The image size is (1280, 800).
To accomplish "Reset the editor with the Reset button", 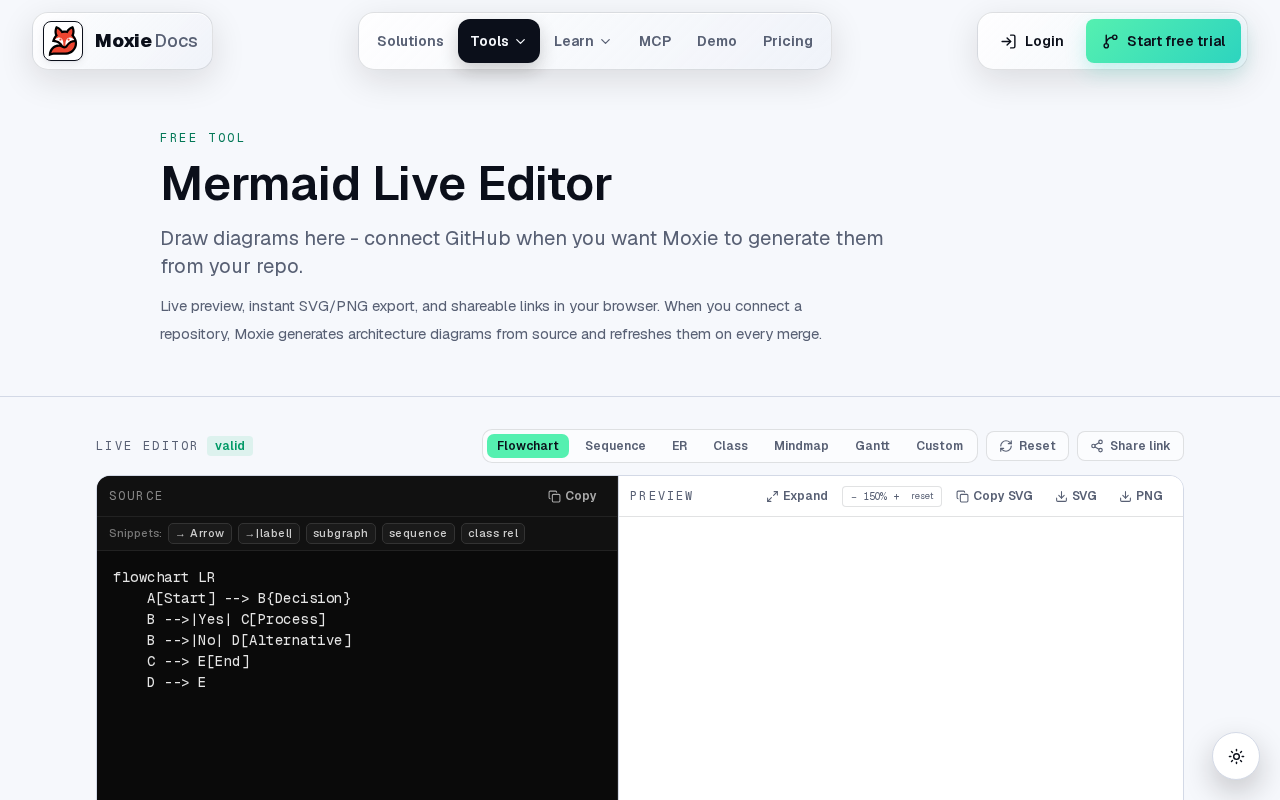I will coord(1027,446).
